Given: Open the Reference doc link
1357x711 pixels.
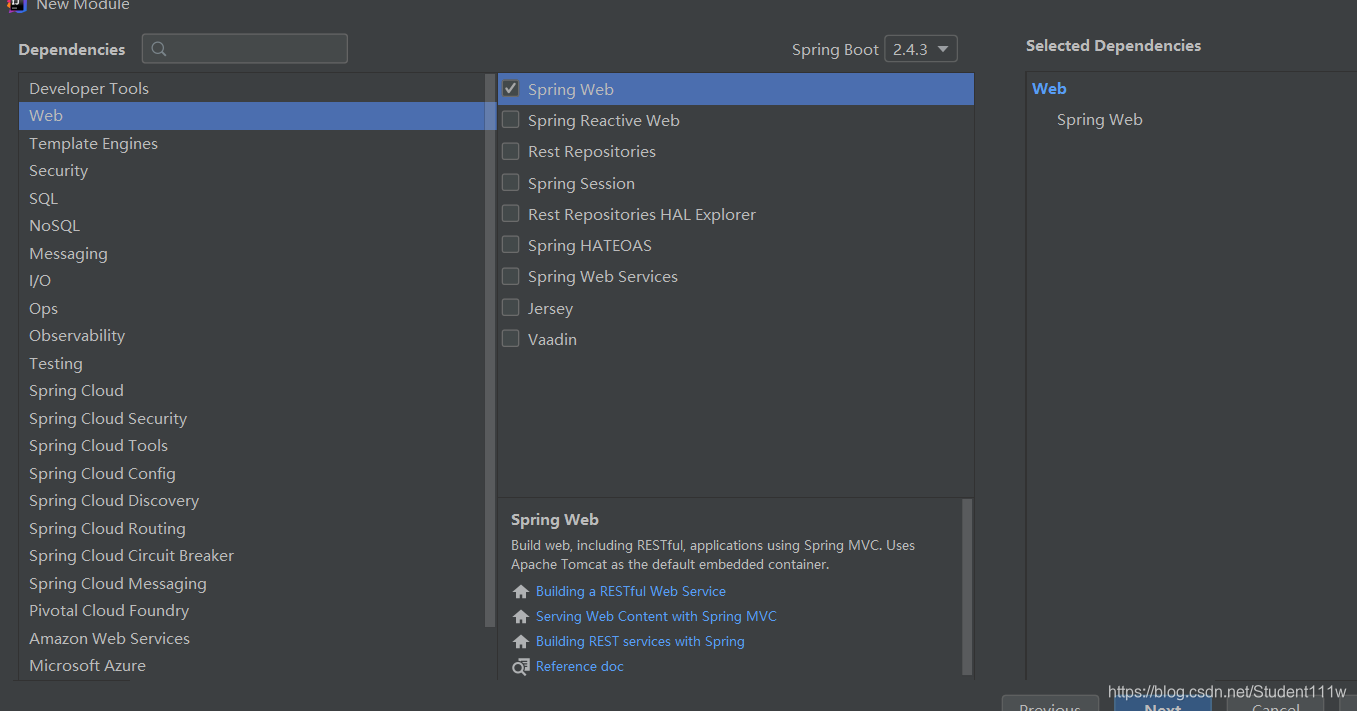Looking at the screenshot, I should pos(580,667).
